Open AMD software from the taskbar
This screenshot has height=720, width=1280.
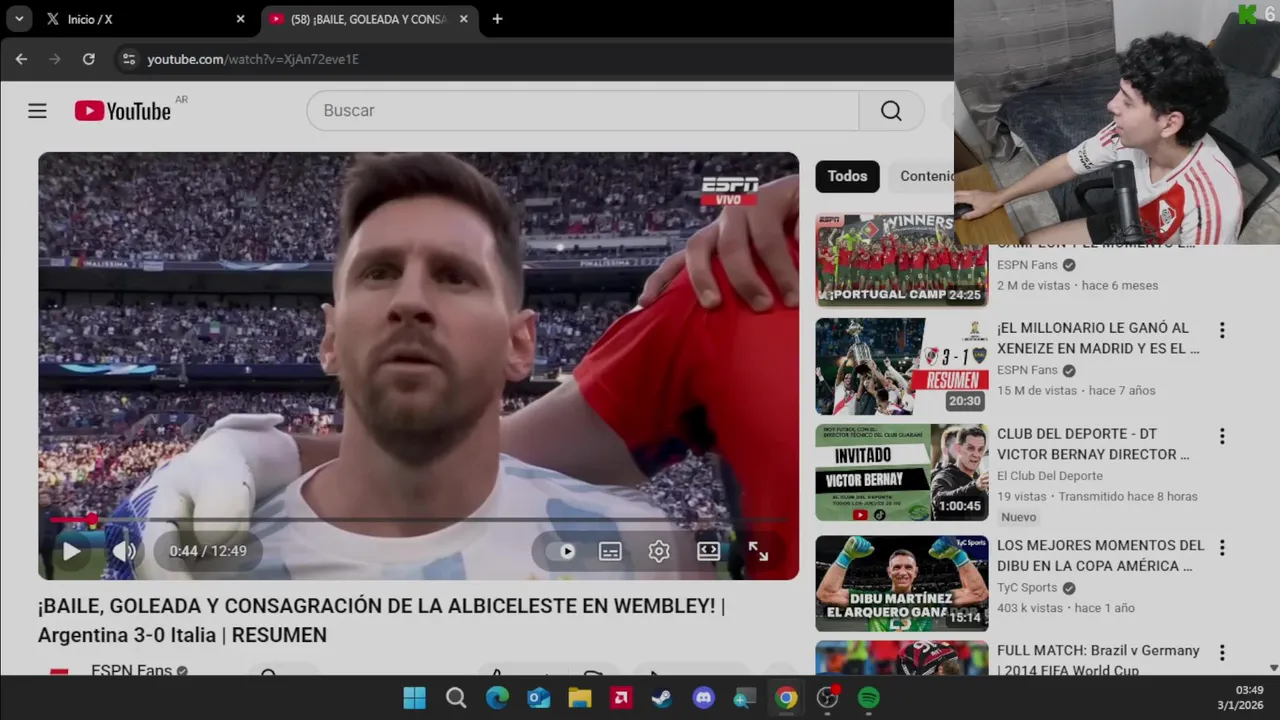pyautogui.click(x=621, y=698)
